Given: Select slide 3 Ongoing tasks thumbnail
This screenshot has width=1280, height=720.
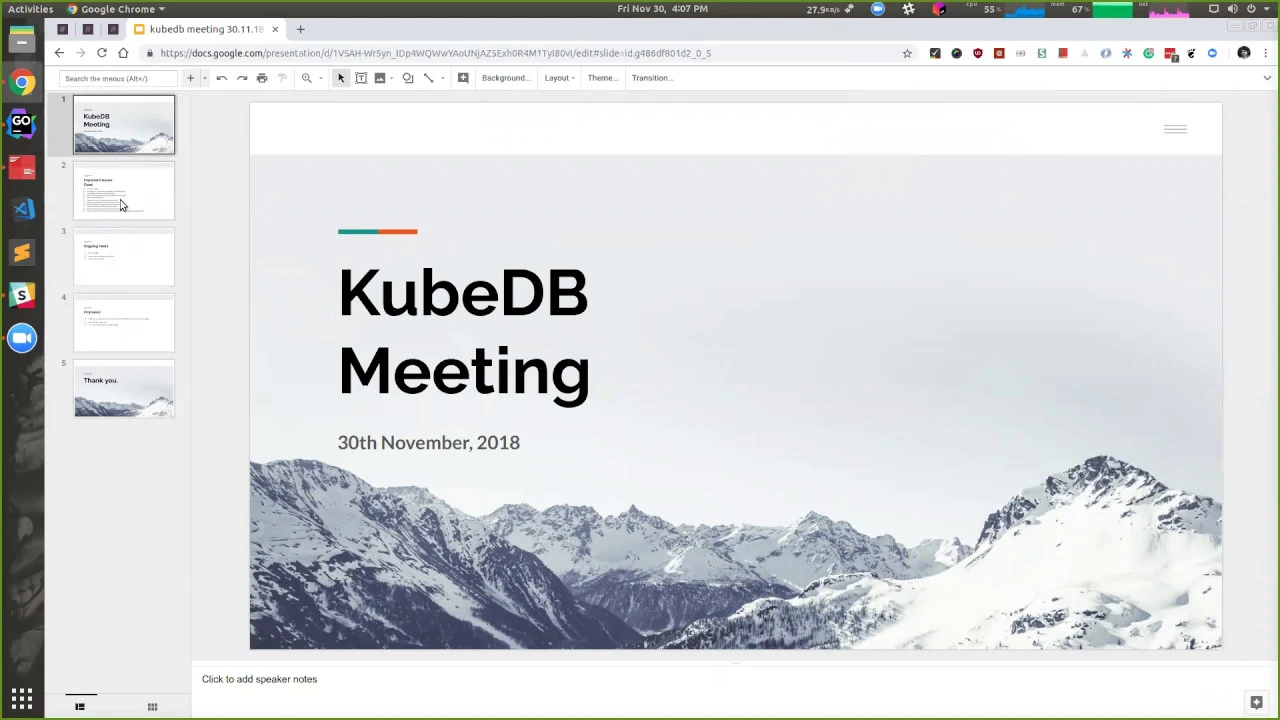Looking at the screenshot, I should 124,257.
